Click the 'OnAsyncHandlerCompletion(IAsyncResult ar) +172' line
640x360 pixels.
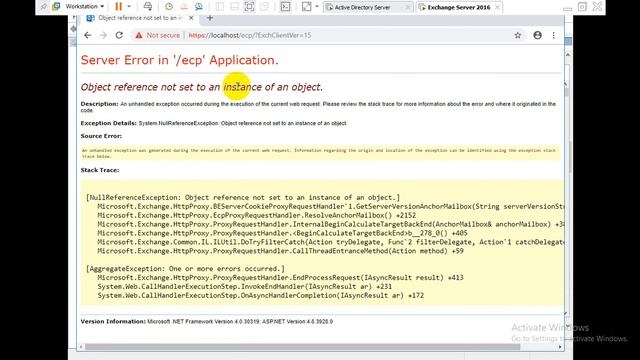260,296
